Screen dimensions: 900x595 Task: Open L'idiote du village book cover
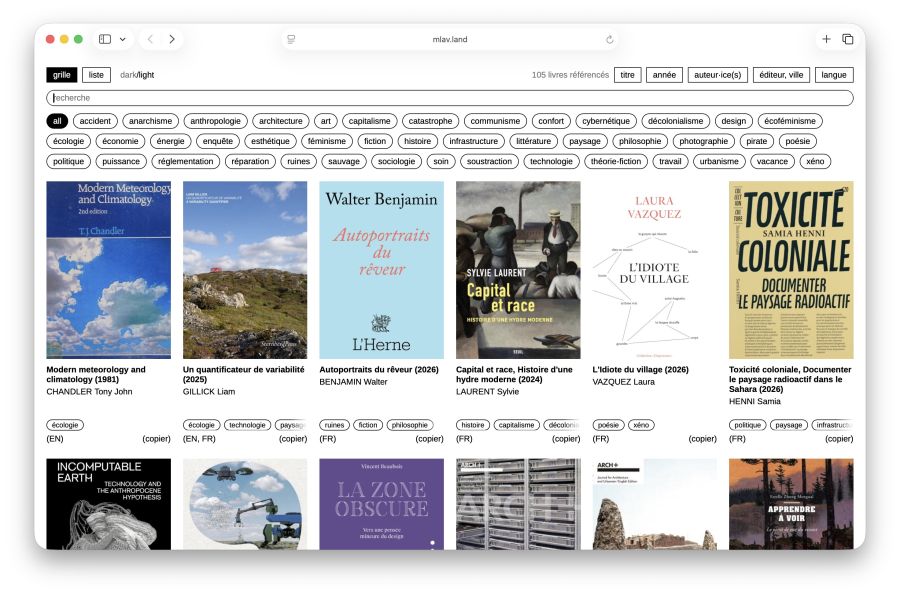tap(654, 270)
